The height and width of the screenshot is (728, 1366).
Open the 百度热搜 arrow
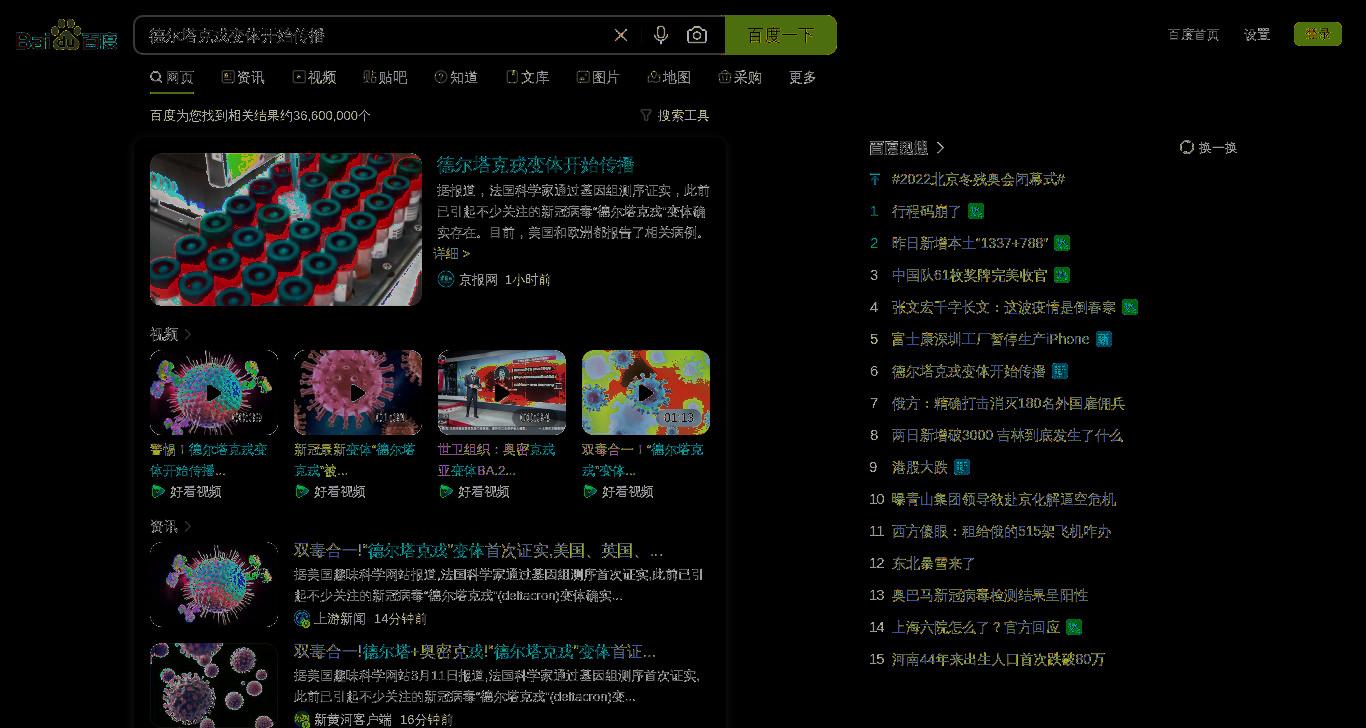pos(939,147)
